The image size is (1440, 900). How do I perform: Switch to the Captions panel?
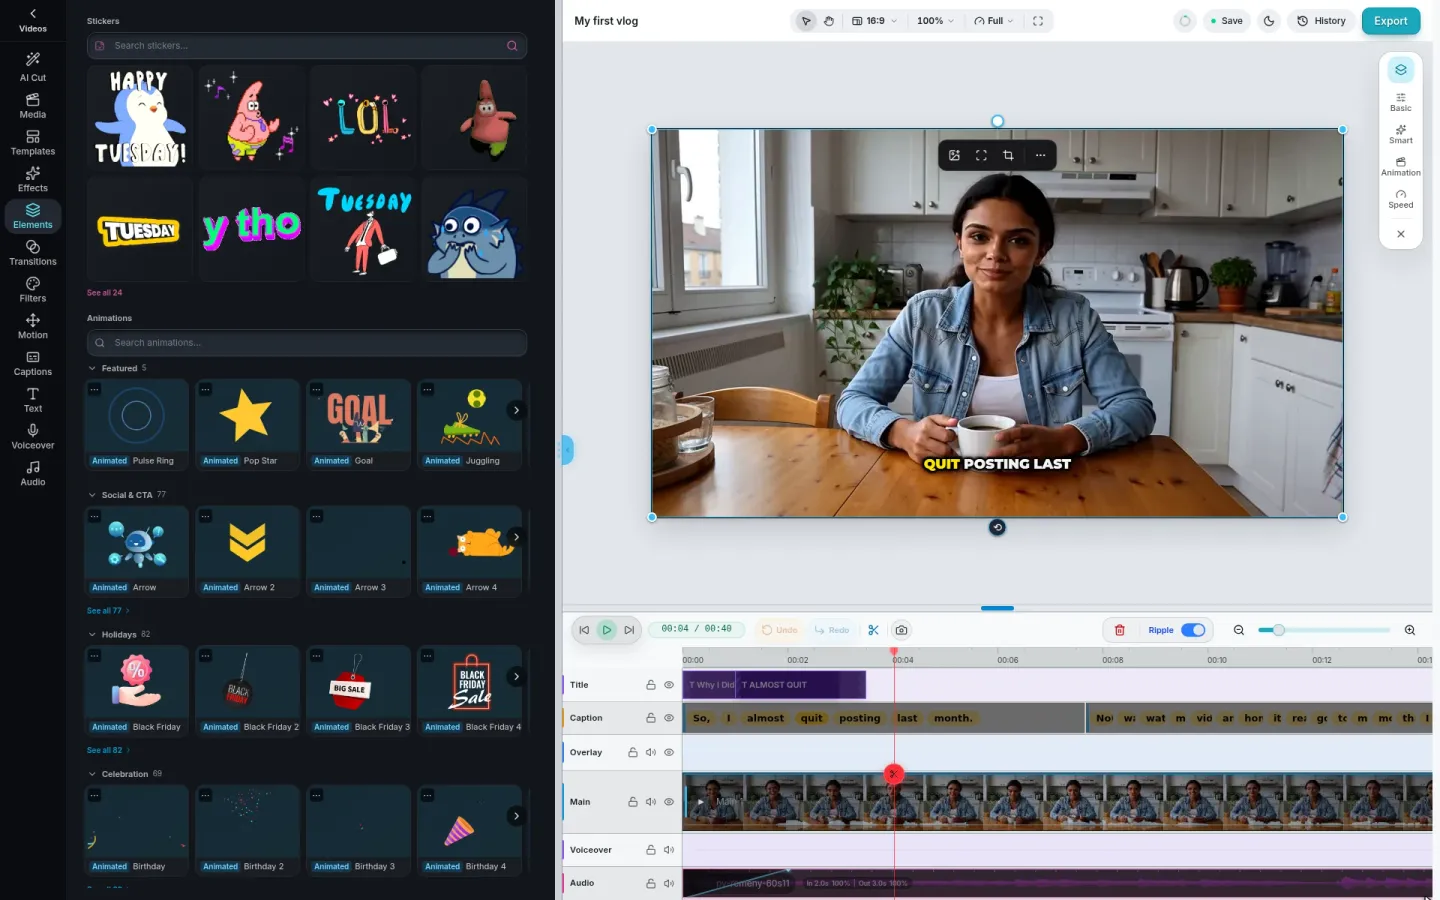pyautogui.click(x=33, y=363)
